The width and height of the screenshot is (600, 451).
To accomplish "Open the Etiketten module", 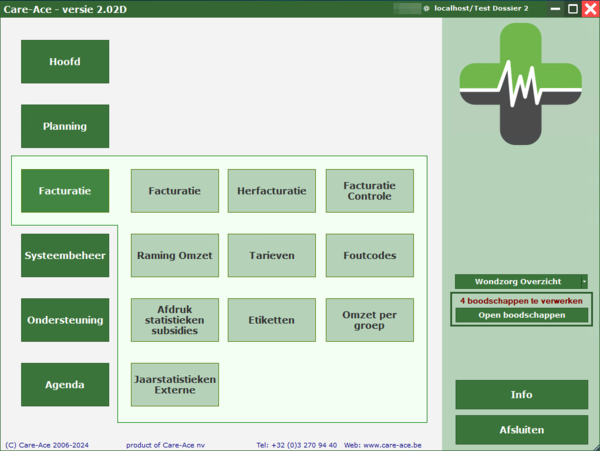I will tap(272, 320).
